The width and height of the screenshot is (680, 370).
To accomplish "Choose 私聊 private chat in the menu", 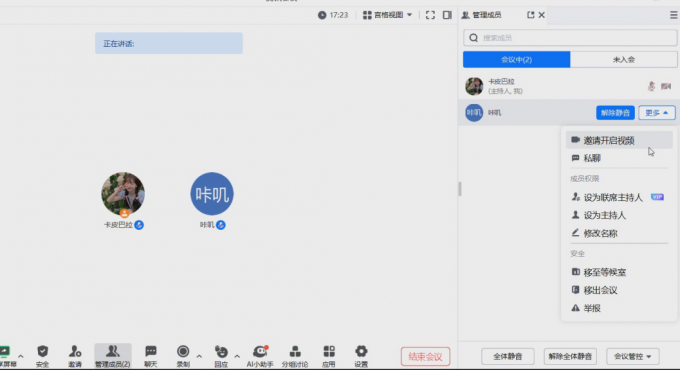I will [619, 158].
